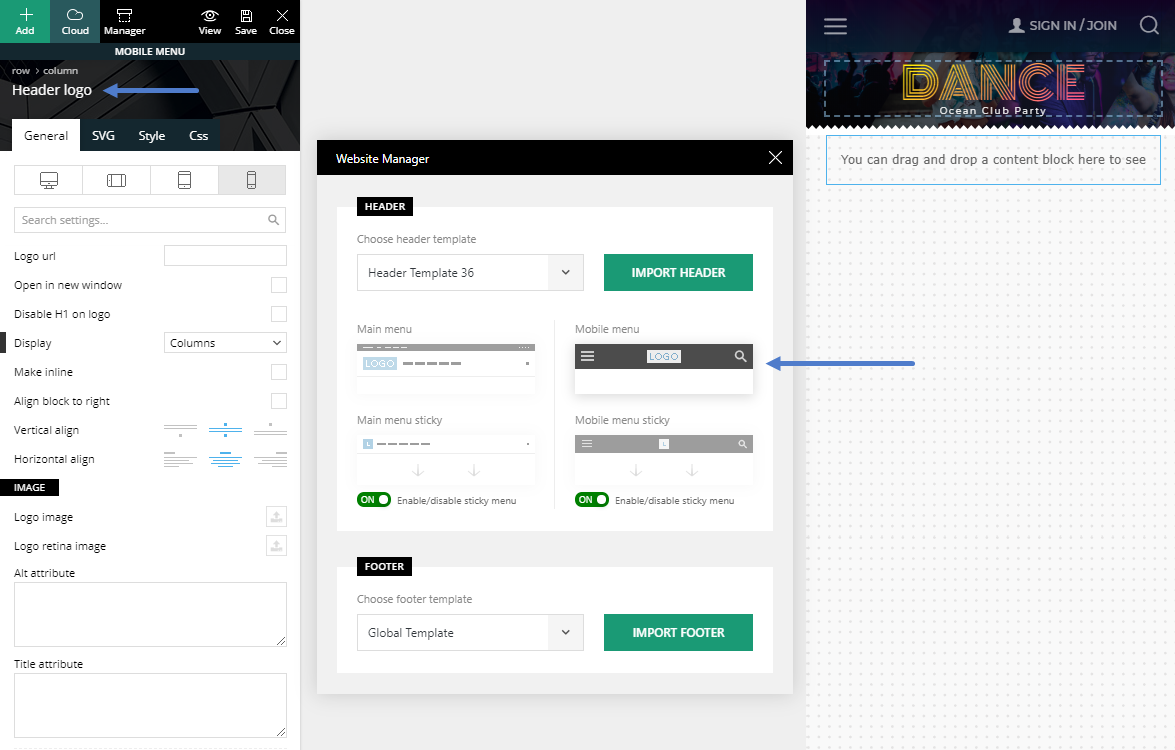Select the desktop viewport icon

click(49, 180)
